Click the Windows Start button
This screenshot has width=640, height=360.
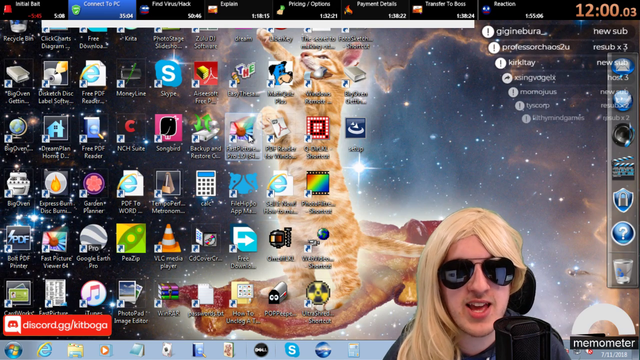[13, 350]
